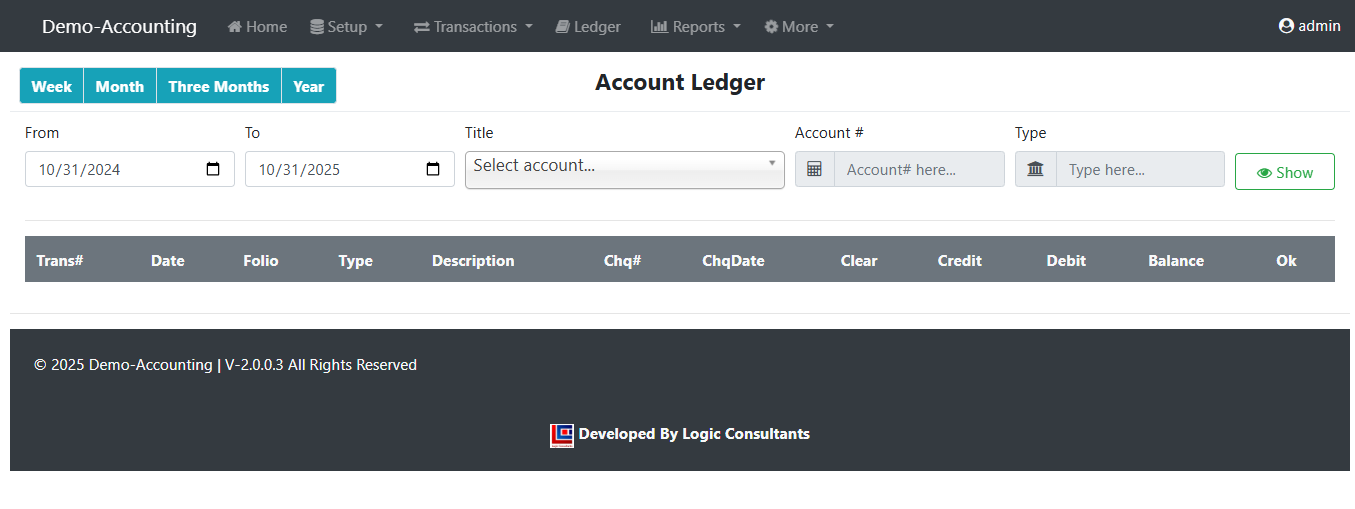Click the Account# input field

(x=918, y=170)
